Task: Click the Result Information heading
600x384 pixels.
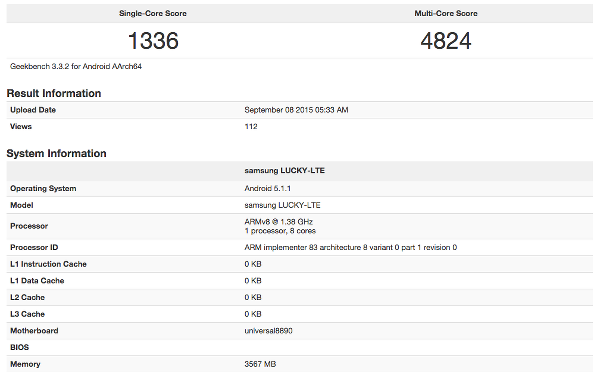Action: coord(54,93)
